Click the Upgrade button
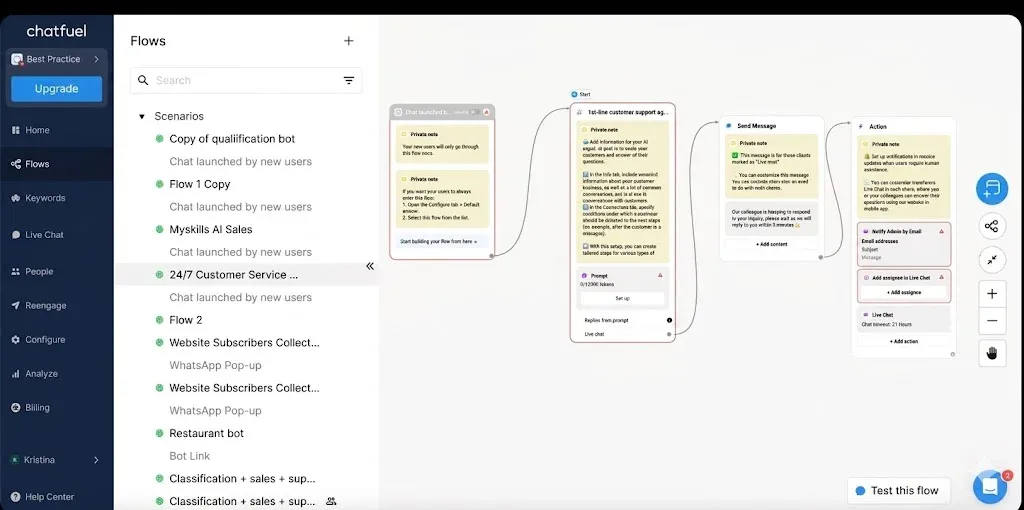The width and height of the screenshot is (1024, 510). point(56,89)
